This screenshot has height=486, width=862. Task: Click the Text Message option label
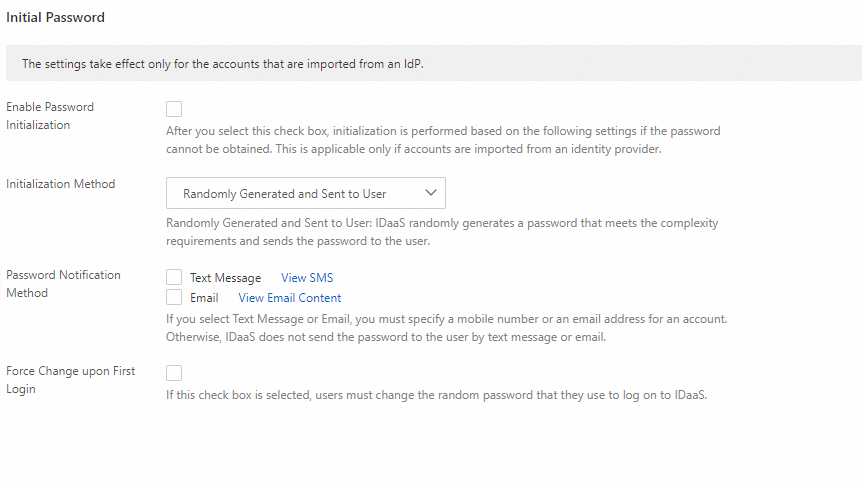tap(225, 278)
